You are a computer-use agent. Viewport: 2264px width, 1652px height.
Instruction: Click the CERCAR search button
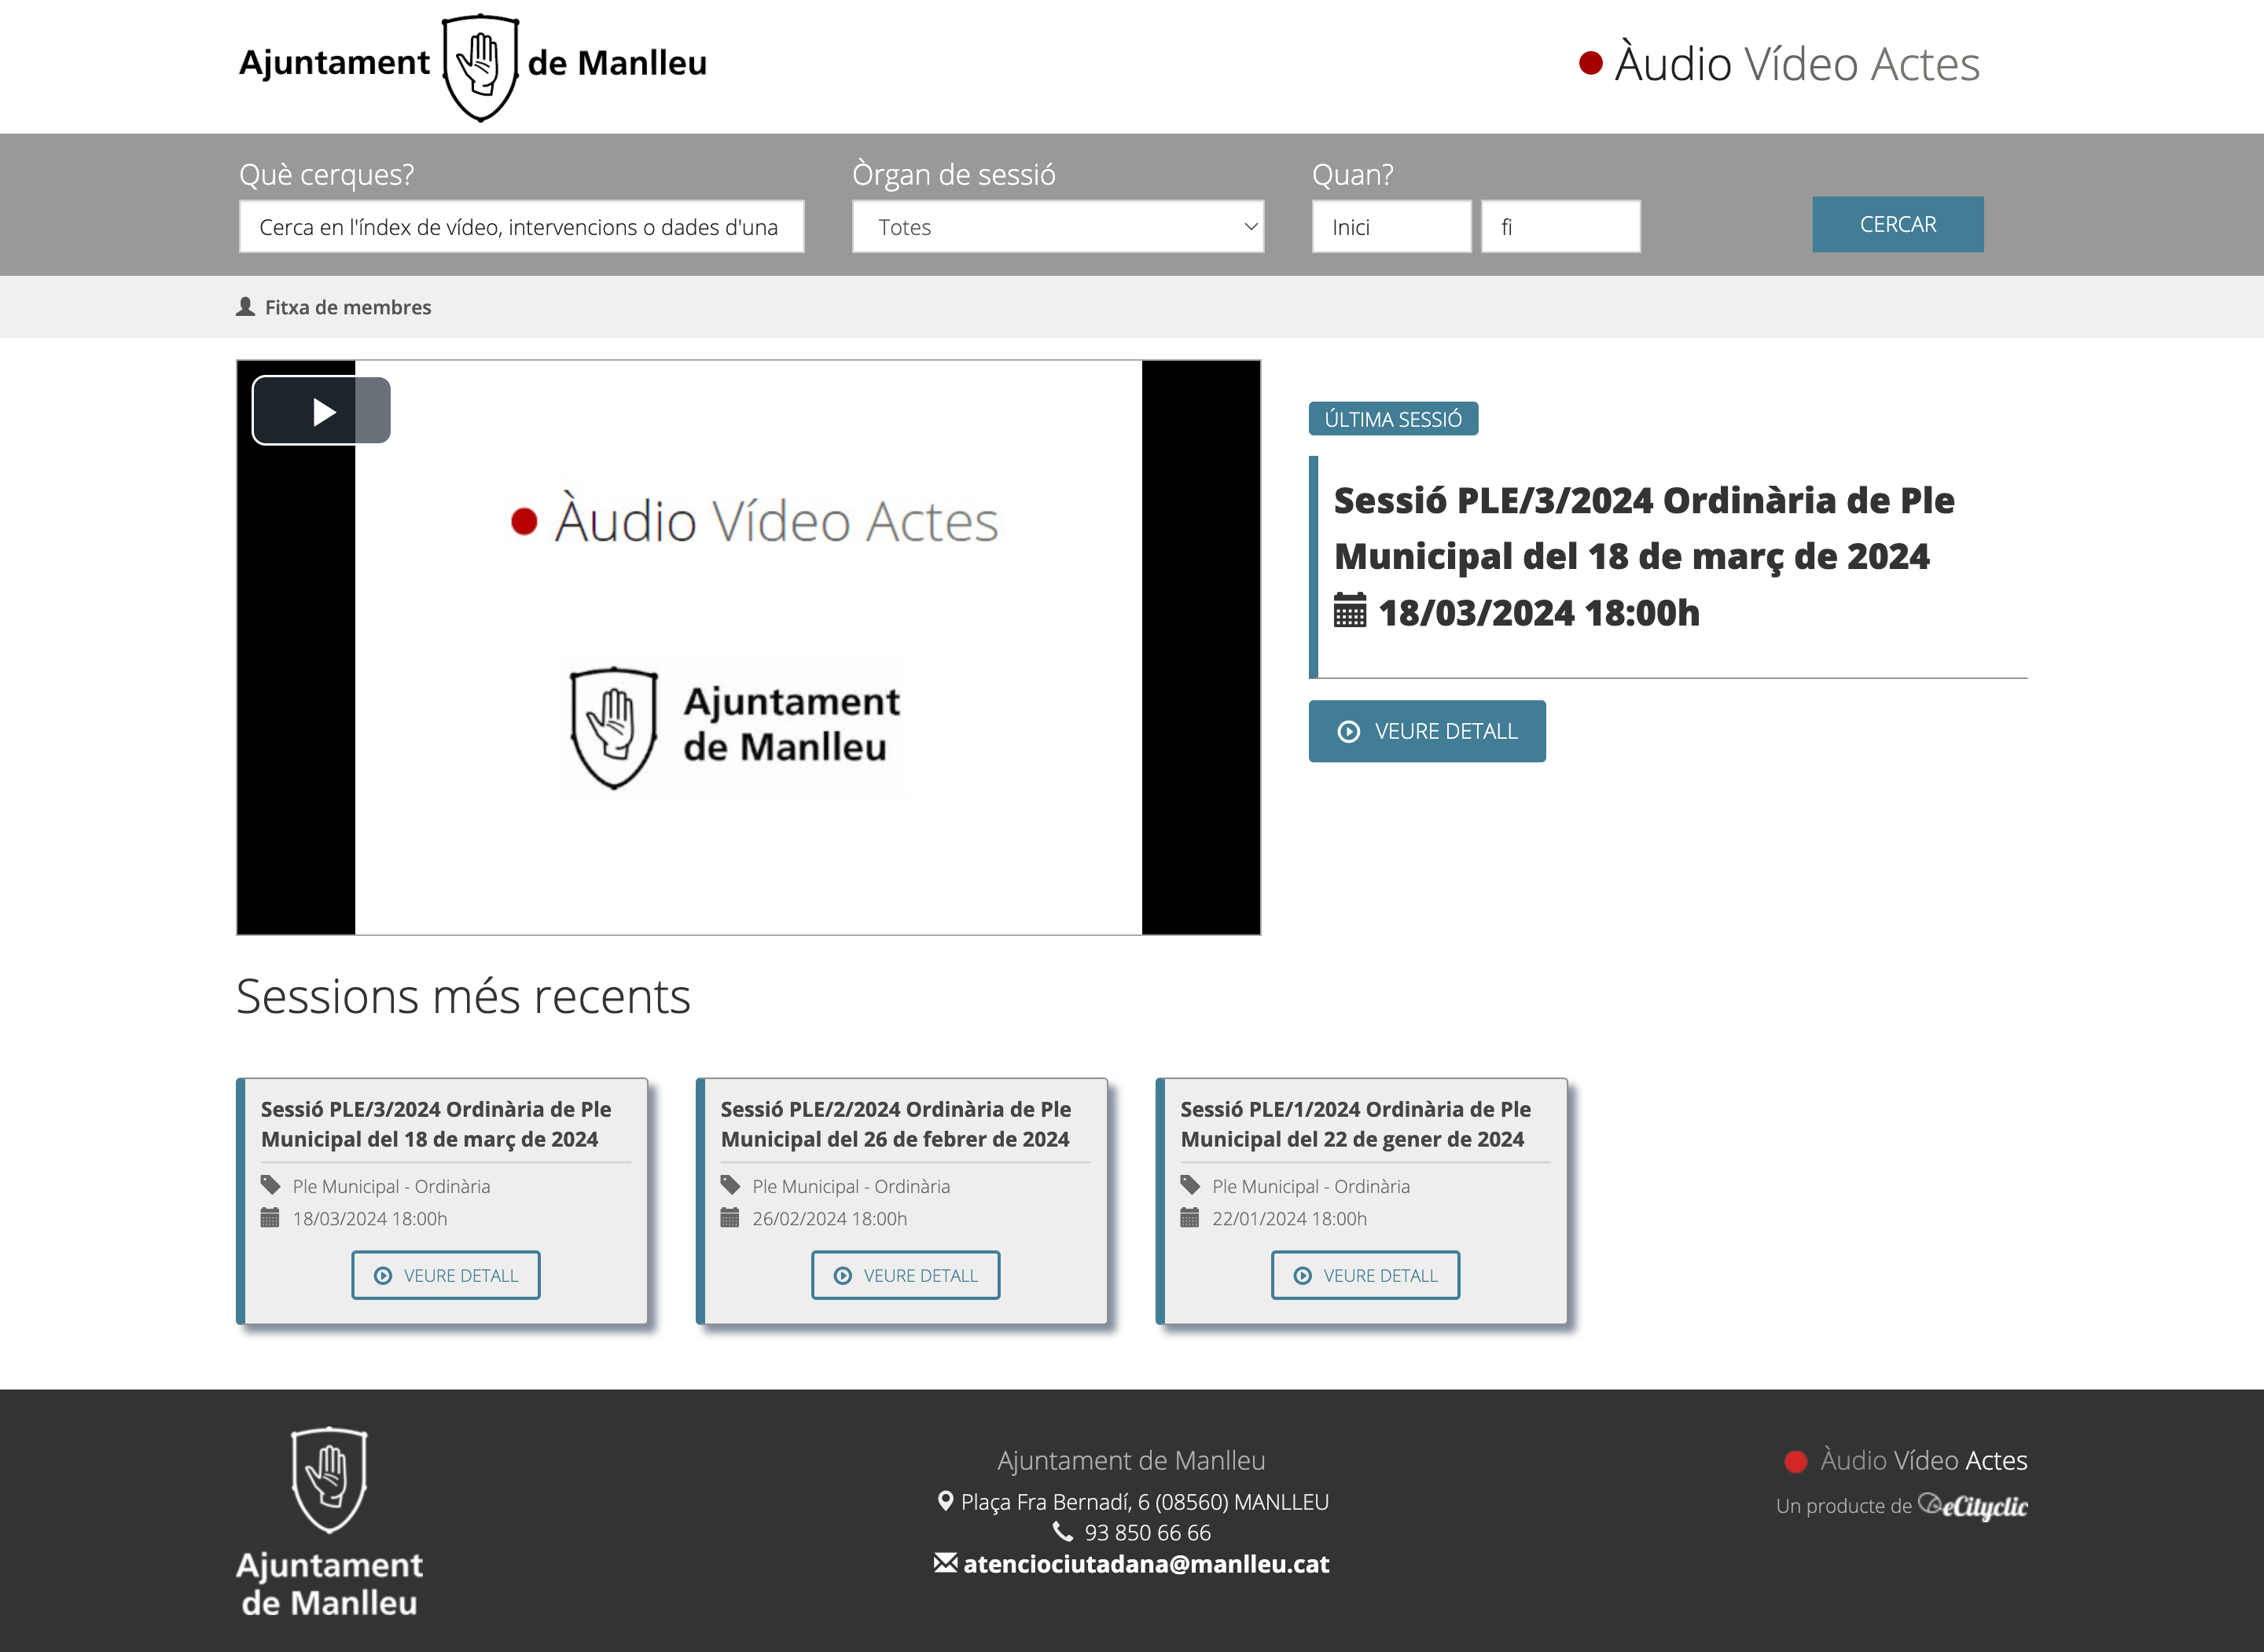[x=1897, y=224]
